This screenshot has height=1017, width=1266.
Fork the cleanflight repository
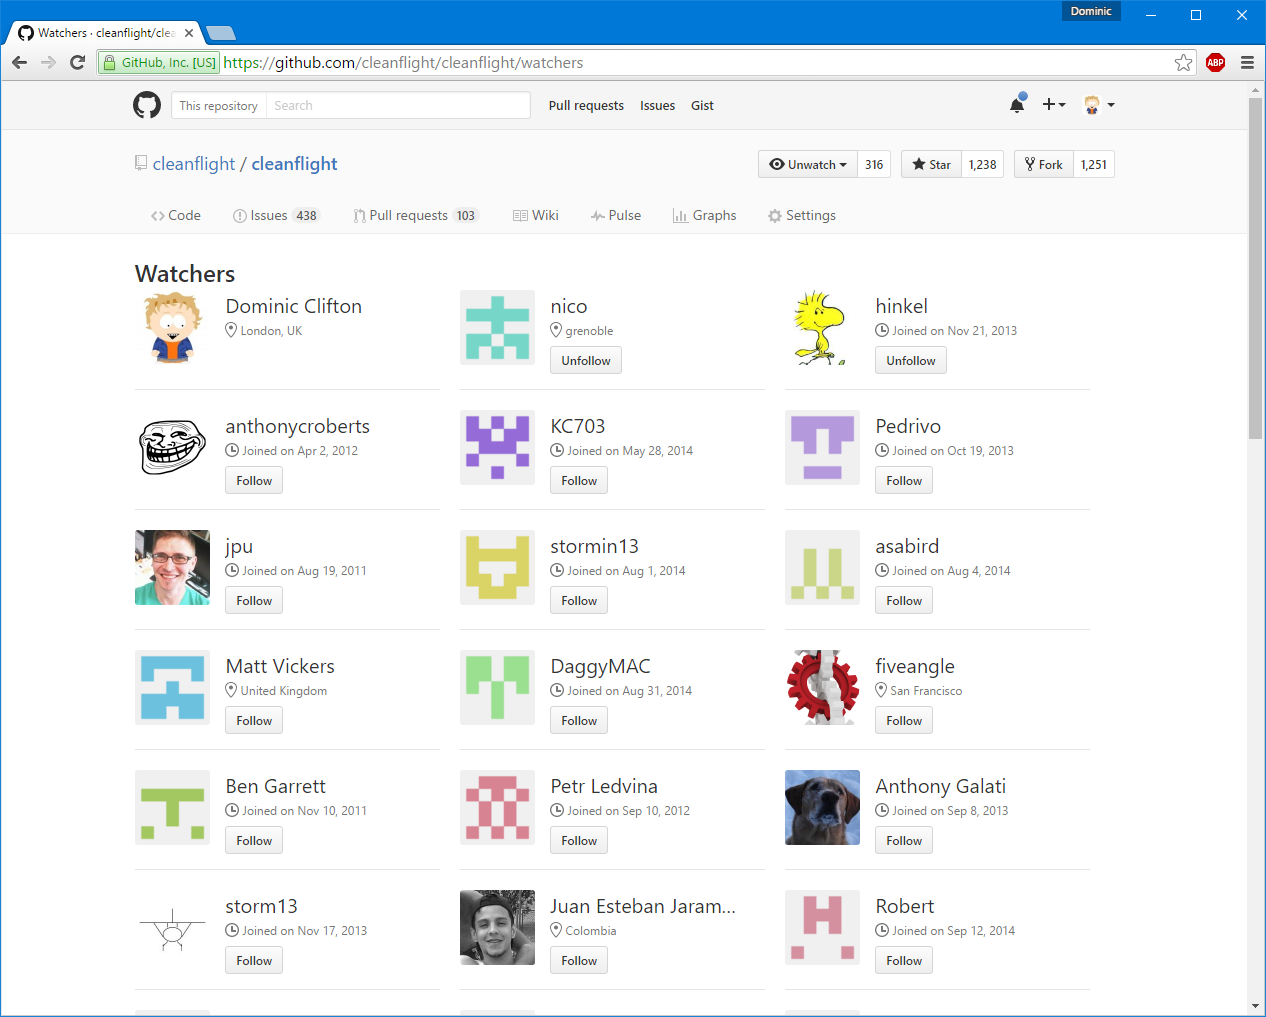[1043, 164]
